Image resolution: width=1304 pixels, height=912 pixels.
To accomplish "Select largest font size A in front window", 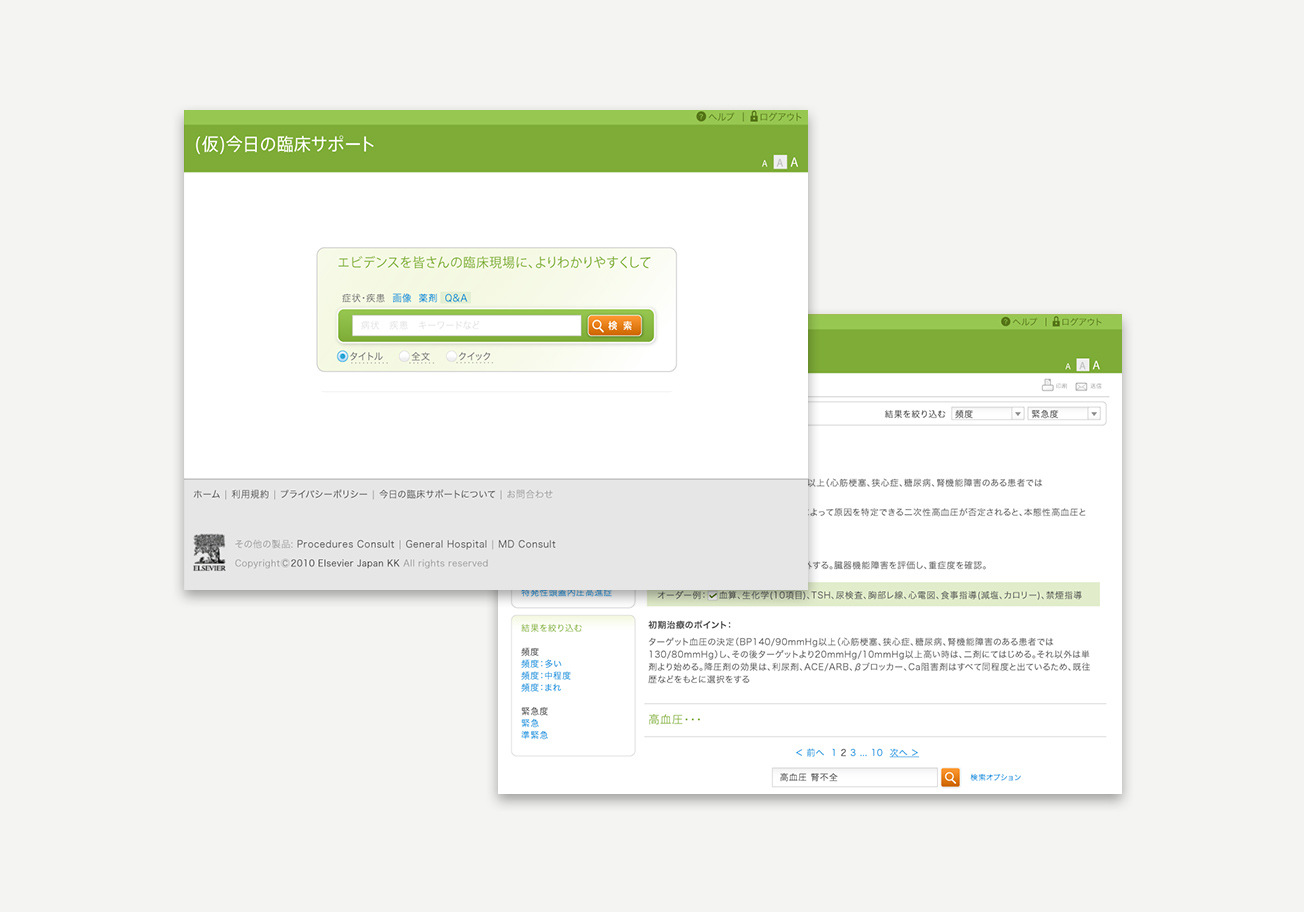I will click(x=794, y=163).
